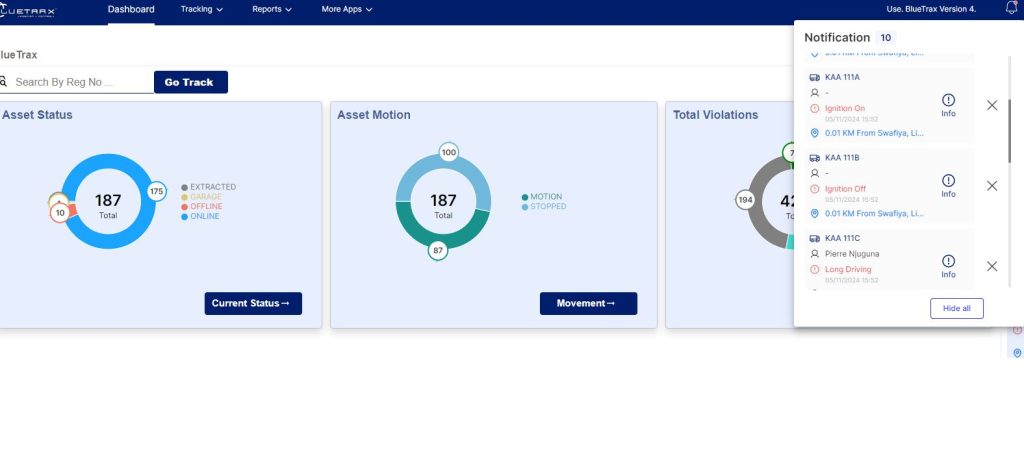
Task: Focus the Search By Reg No field
Action: pyautogui.click(x=80, y=82)
